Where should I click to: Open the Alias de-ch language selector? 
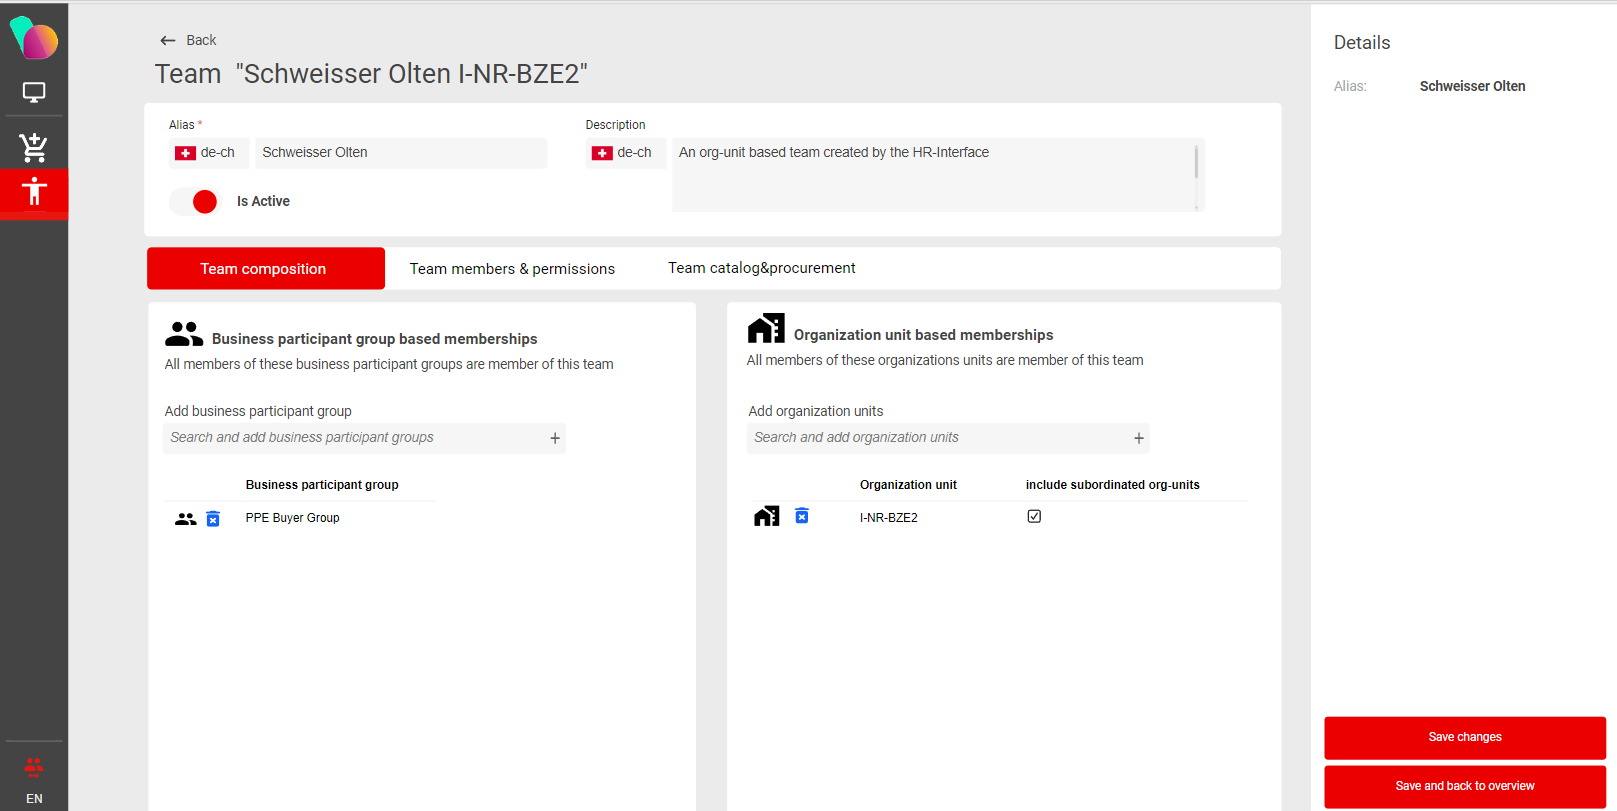pos(208,153)
